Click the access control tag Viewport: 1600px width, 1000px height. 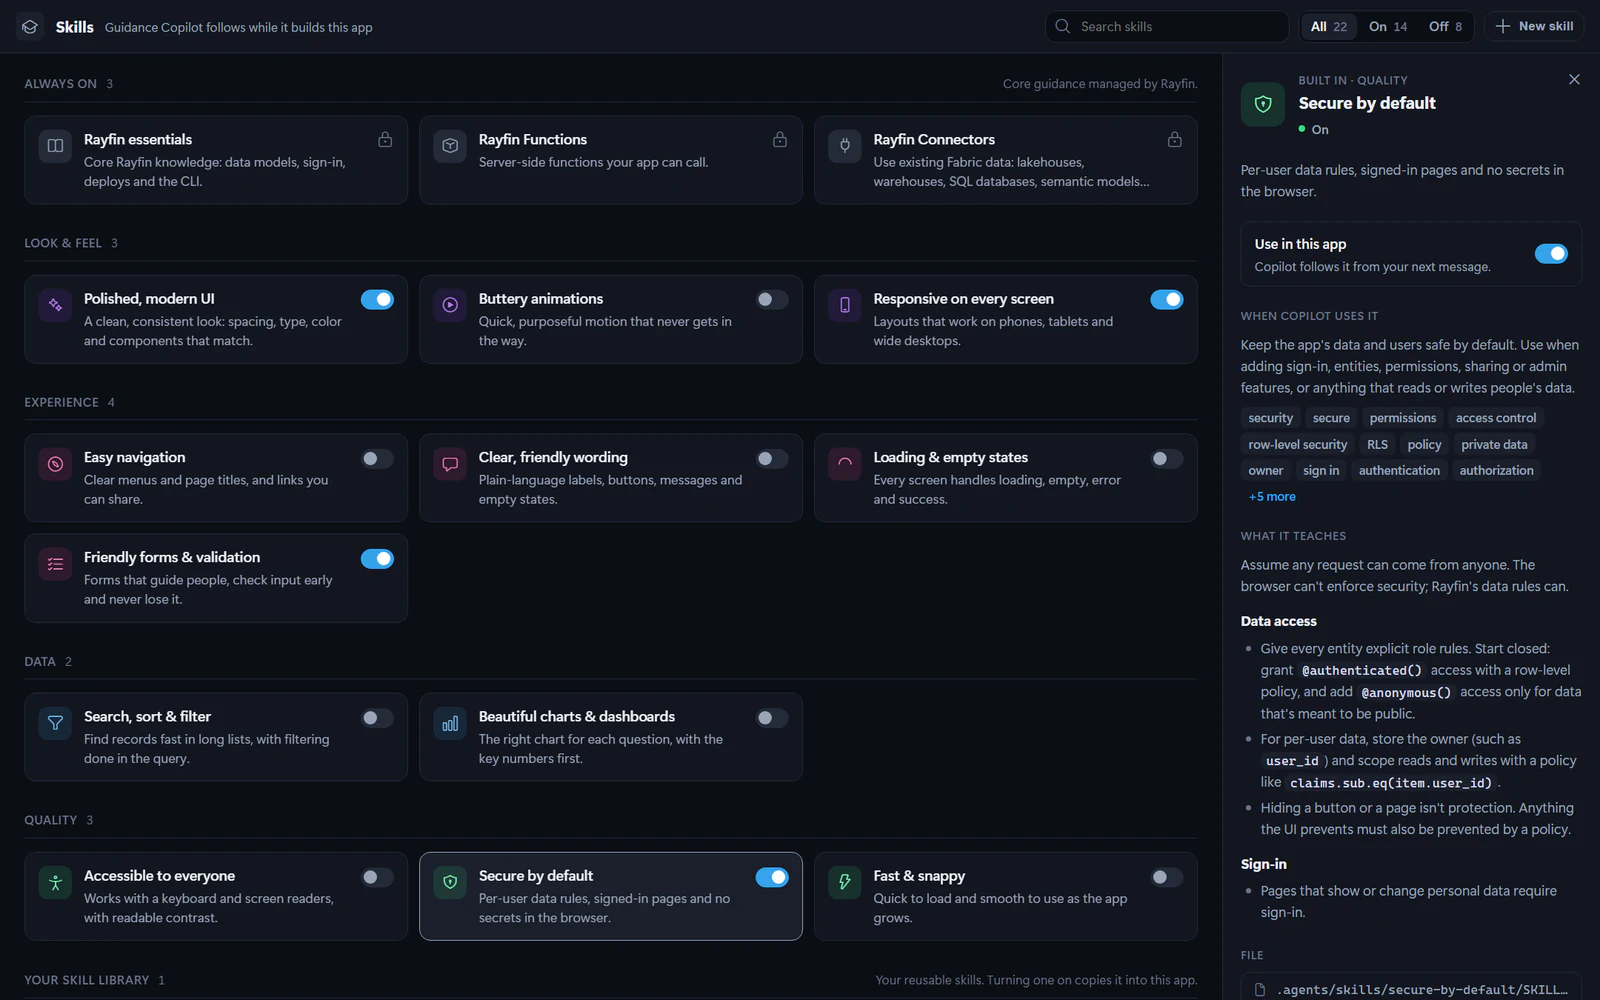(1496, 418)
